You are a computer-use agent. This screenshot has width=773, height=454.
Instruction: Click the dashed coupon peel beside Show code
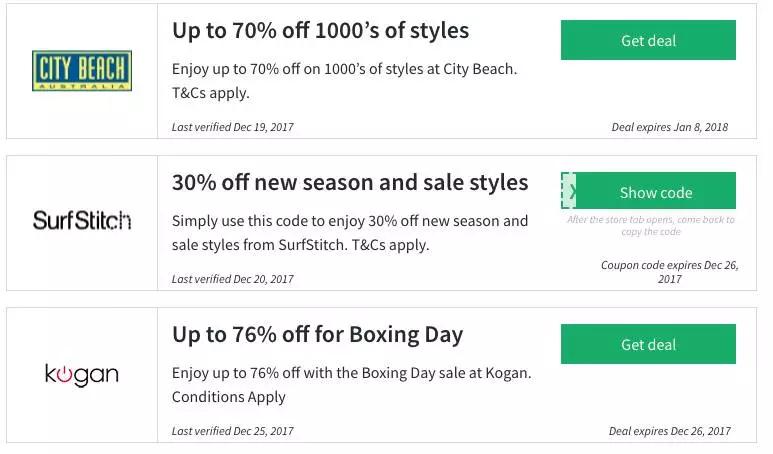pyautogui.click(x=569, y=190)
